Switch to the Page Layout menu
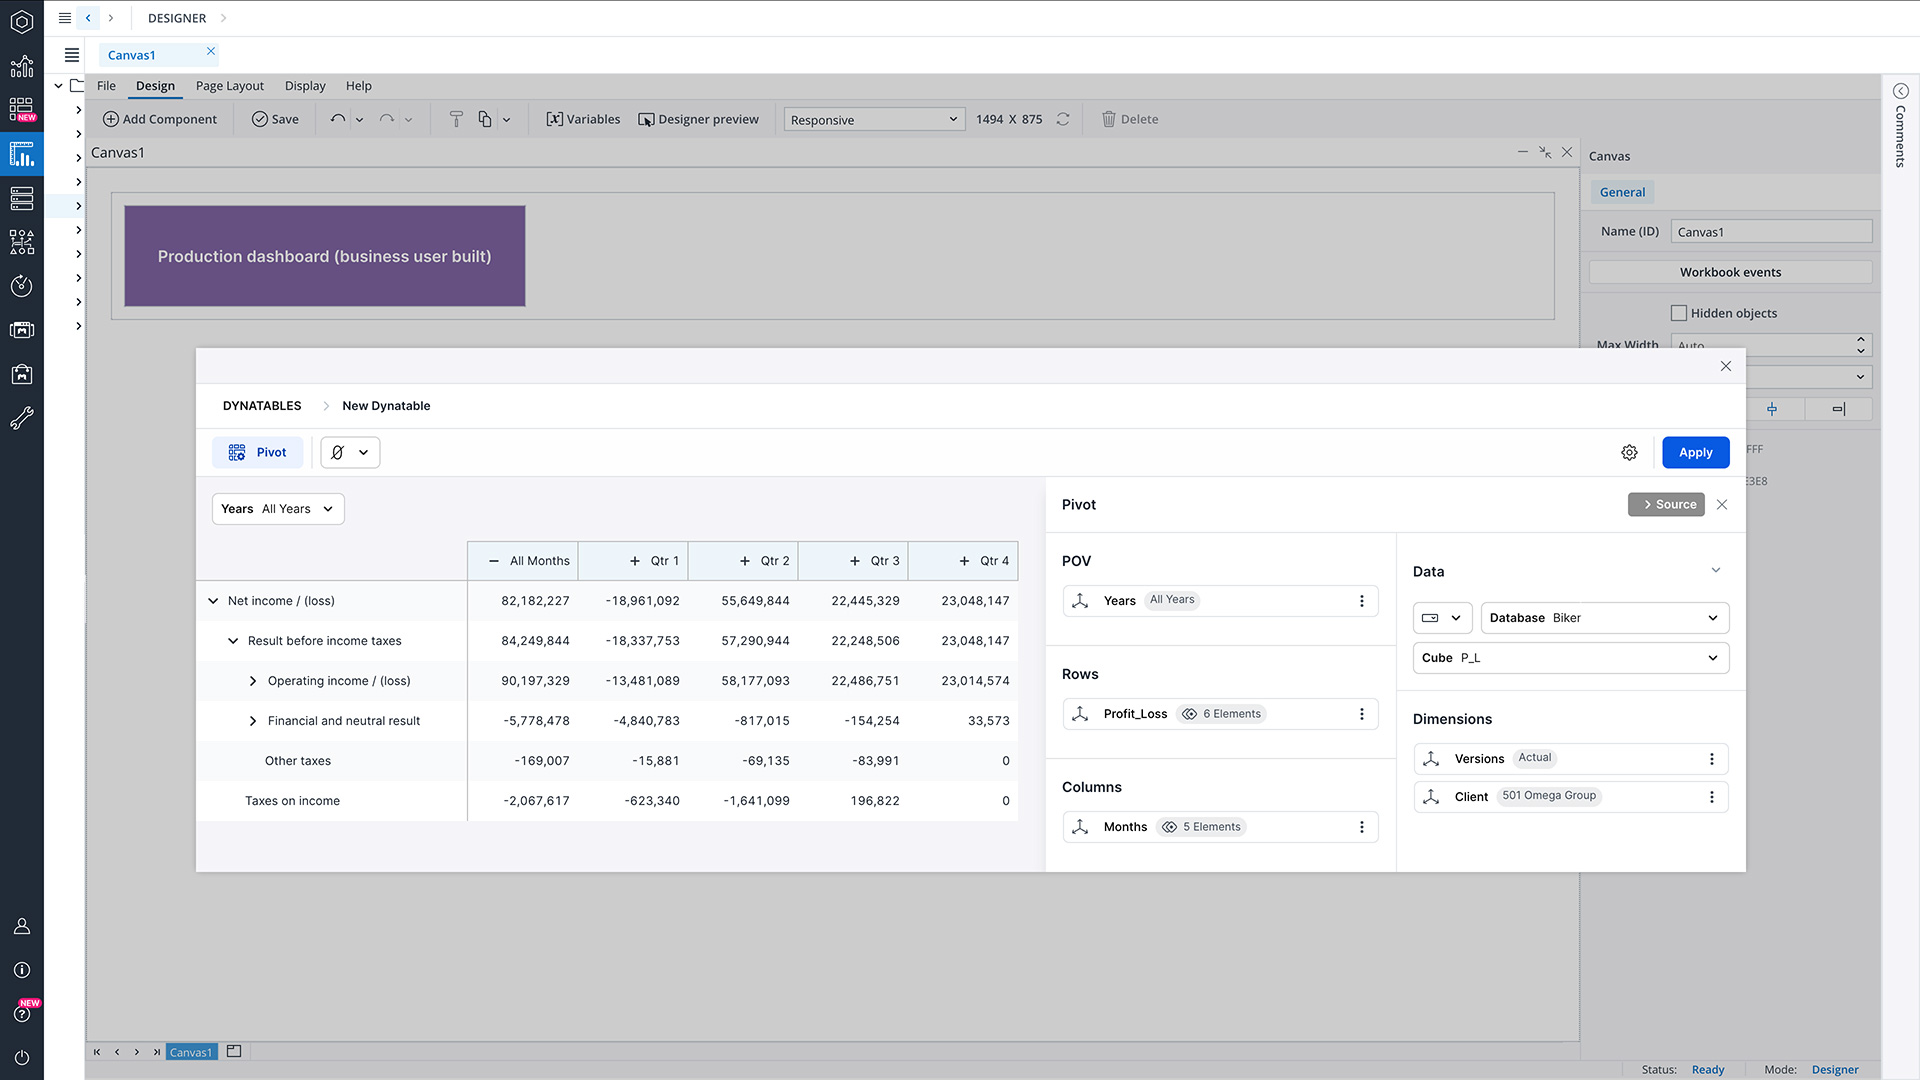 click(x=229, y=86)
